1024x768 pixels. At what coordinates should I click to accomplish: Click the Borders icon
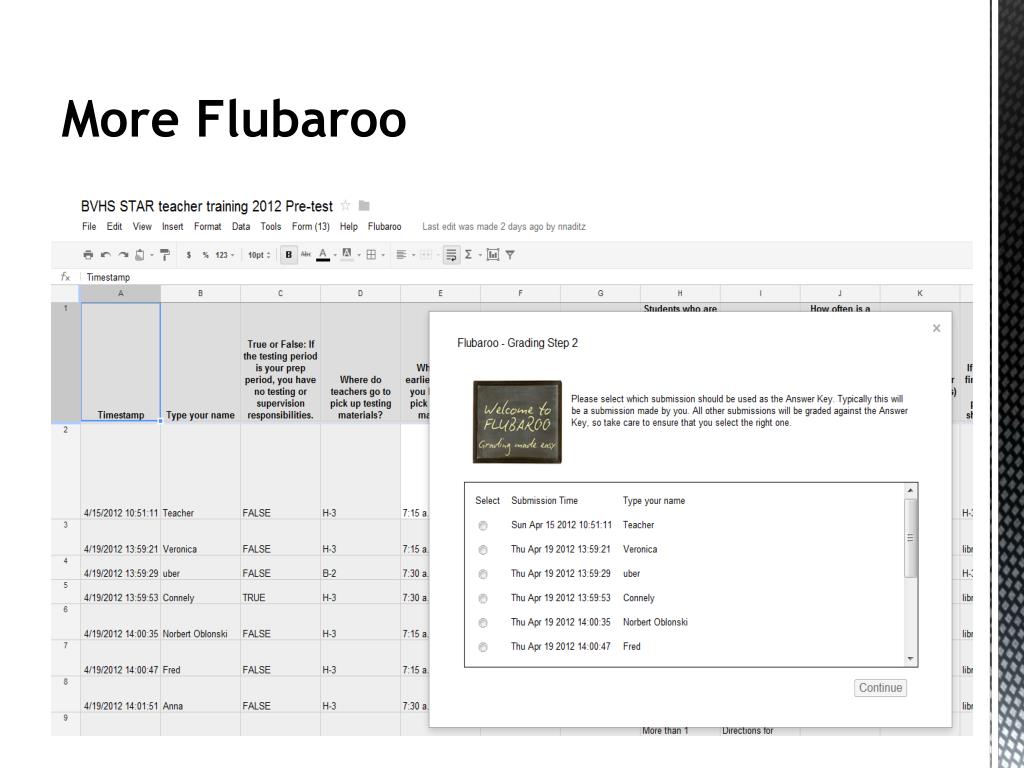[x=371, y=255]
